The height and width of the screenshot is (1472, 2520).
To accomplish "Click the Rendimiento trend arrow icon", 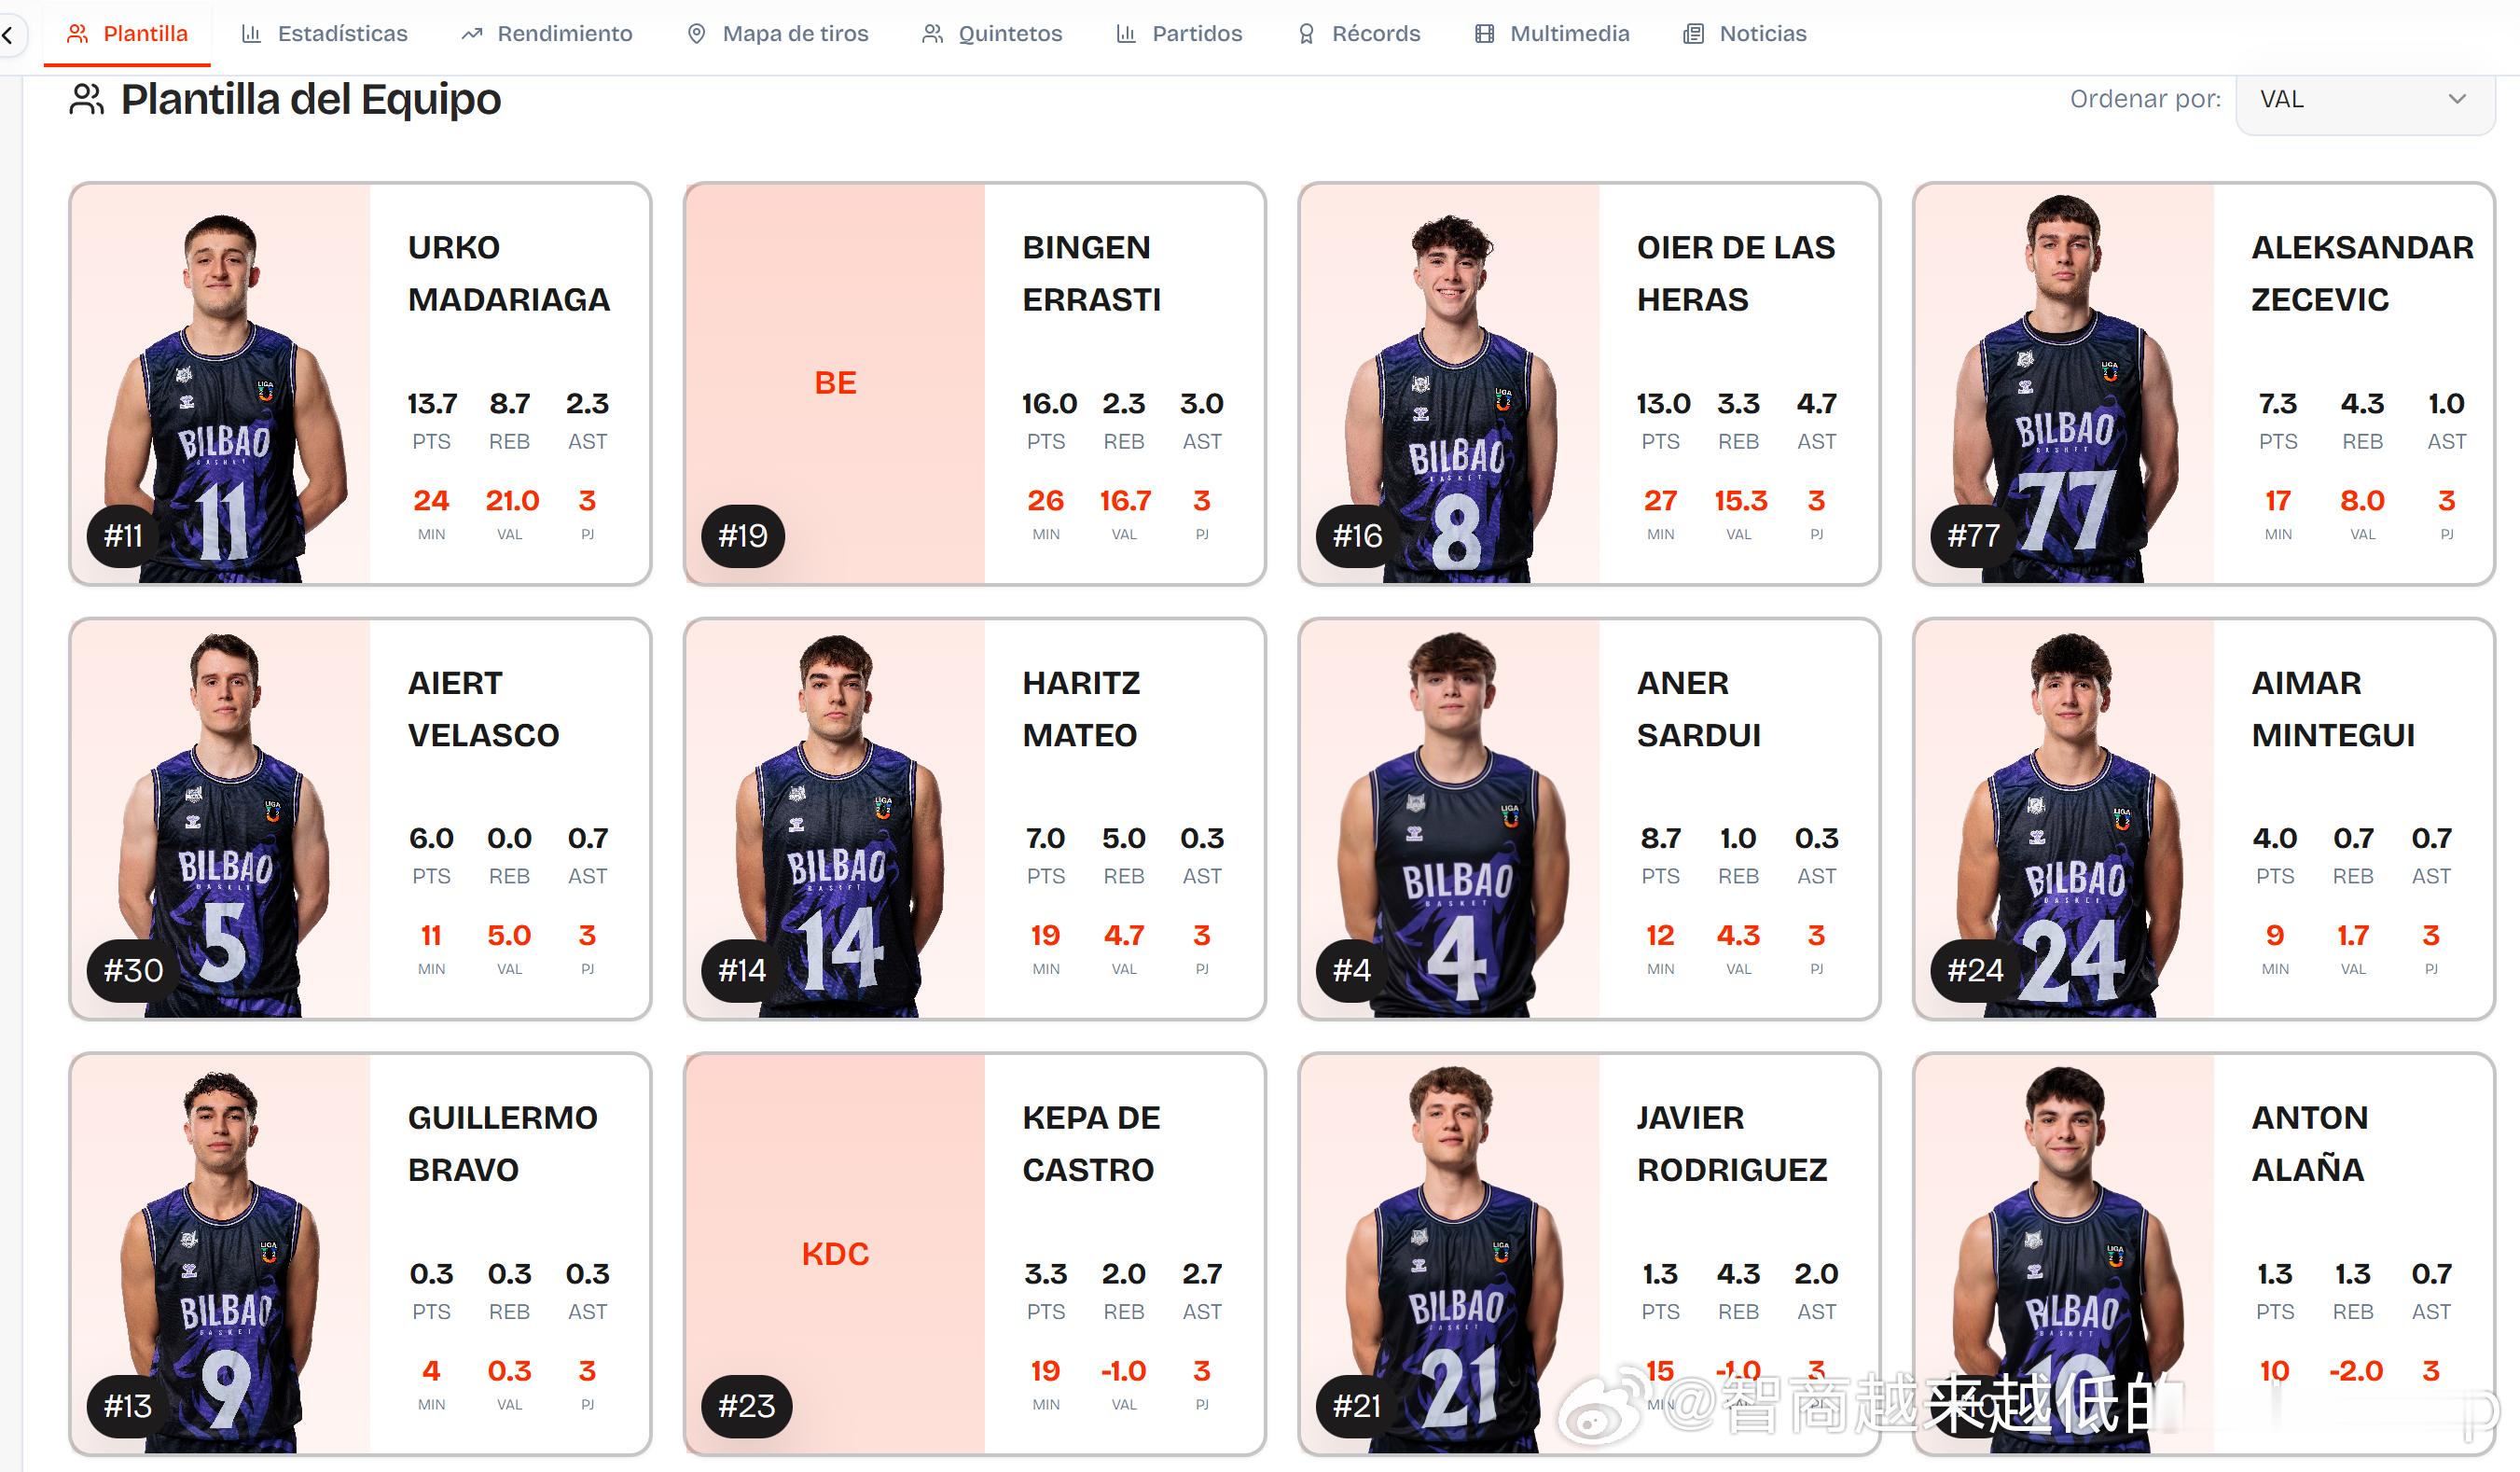I will tap(471, 34).
